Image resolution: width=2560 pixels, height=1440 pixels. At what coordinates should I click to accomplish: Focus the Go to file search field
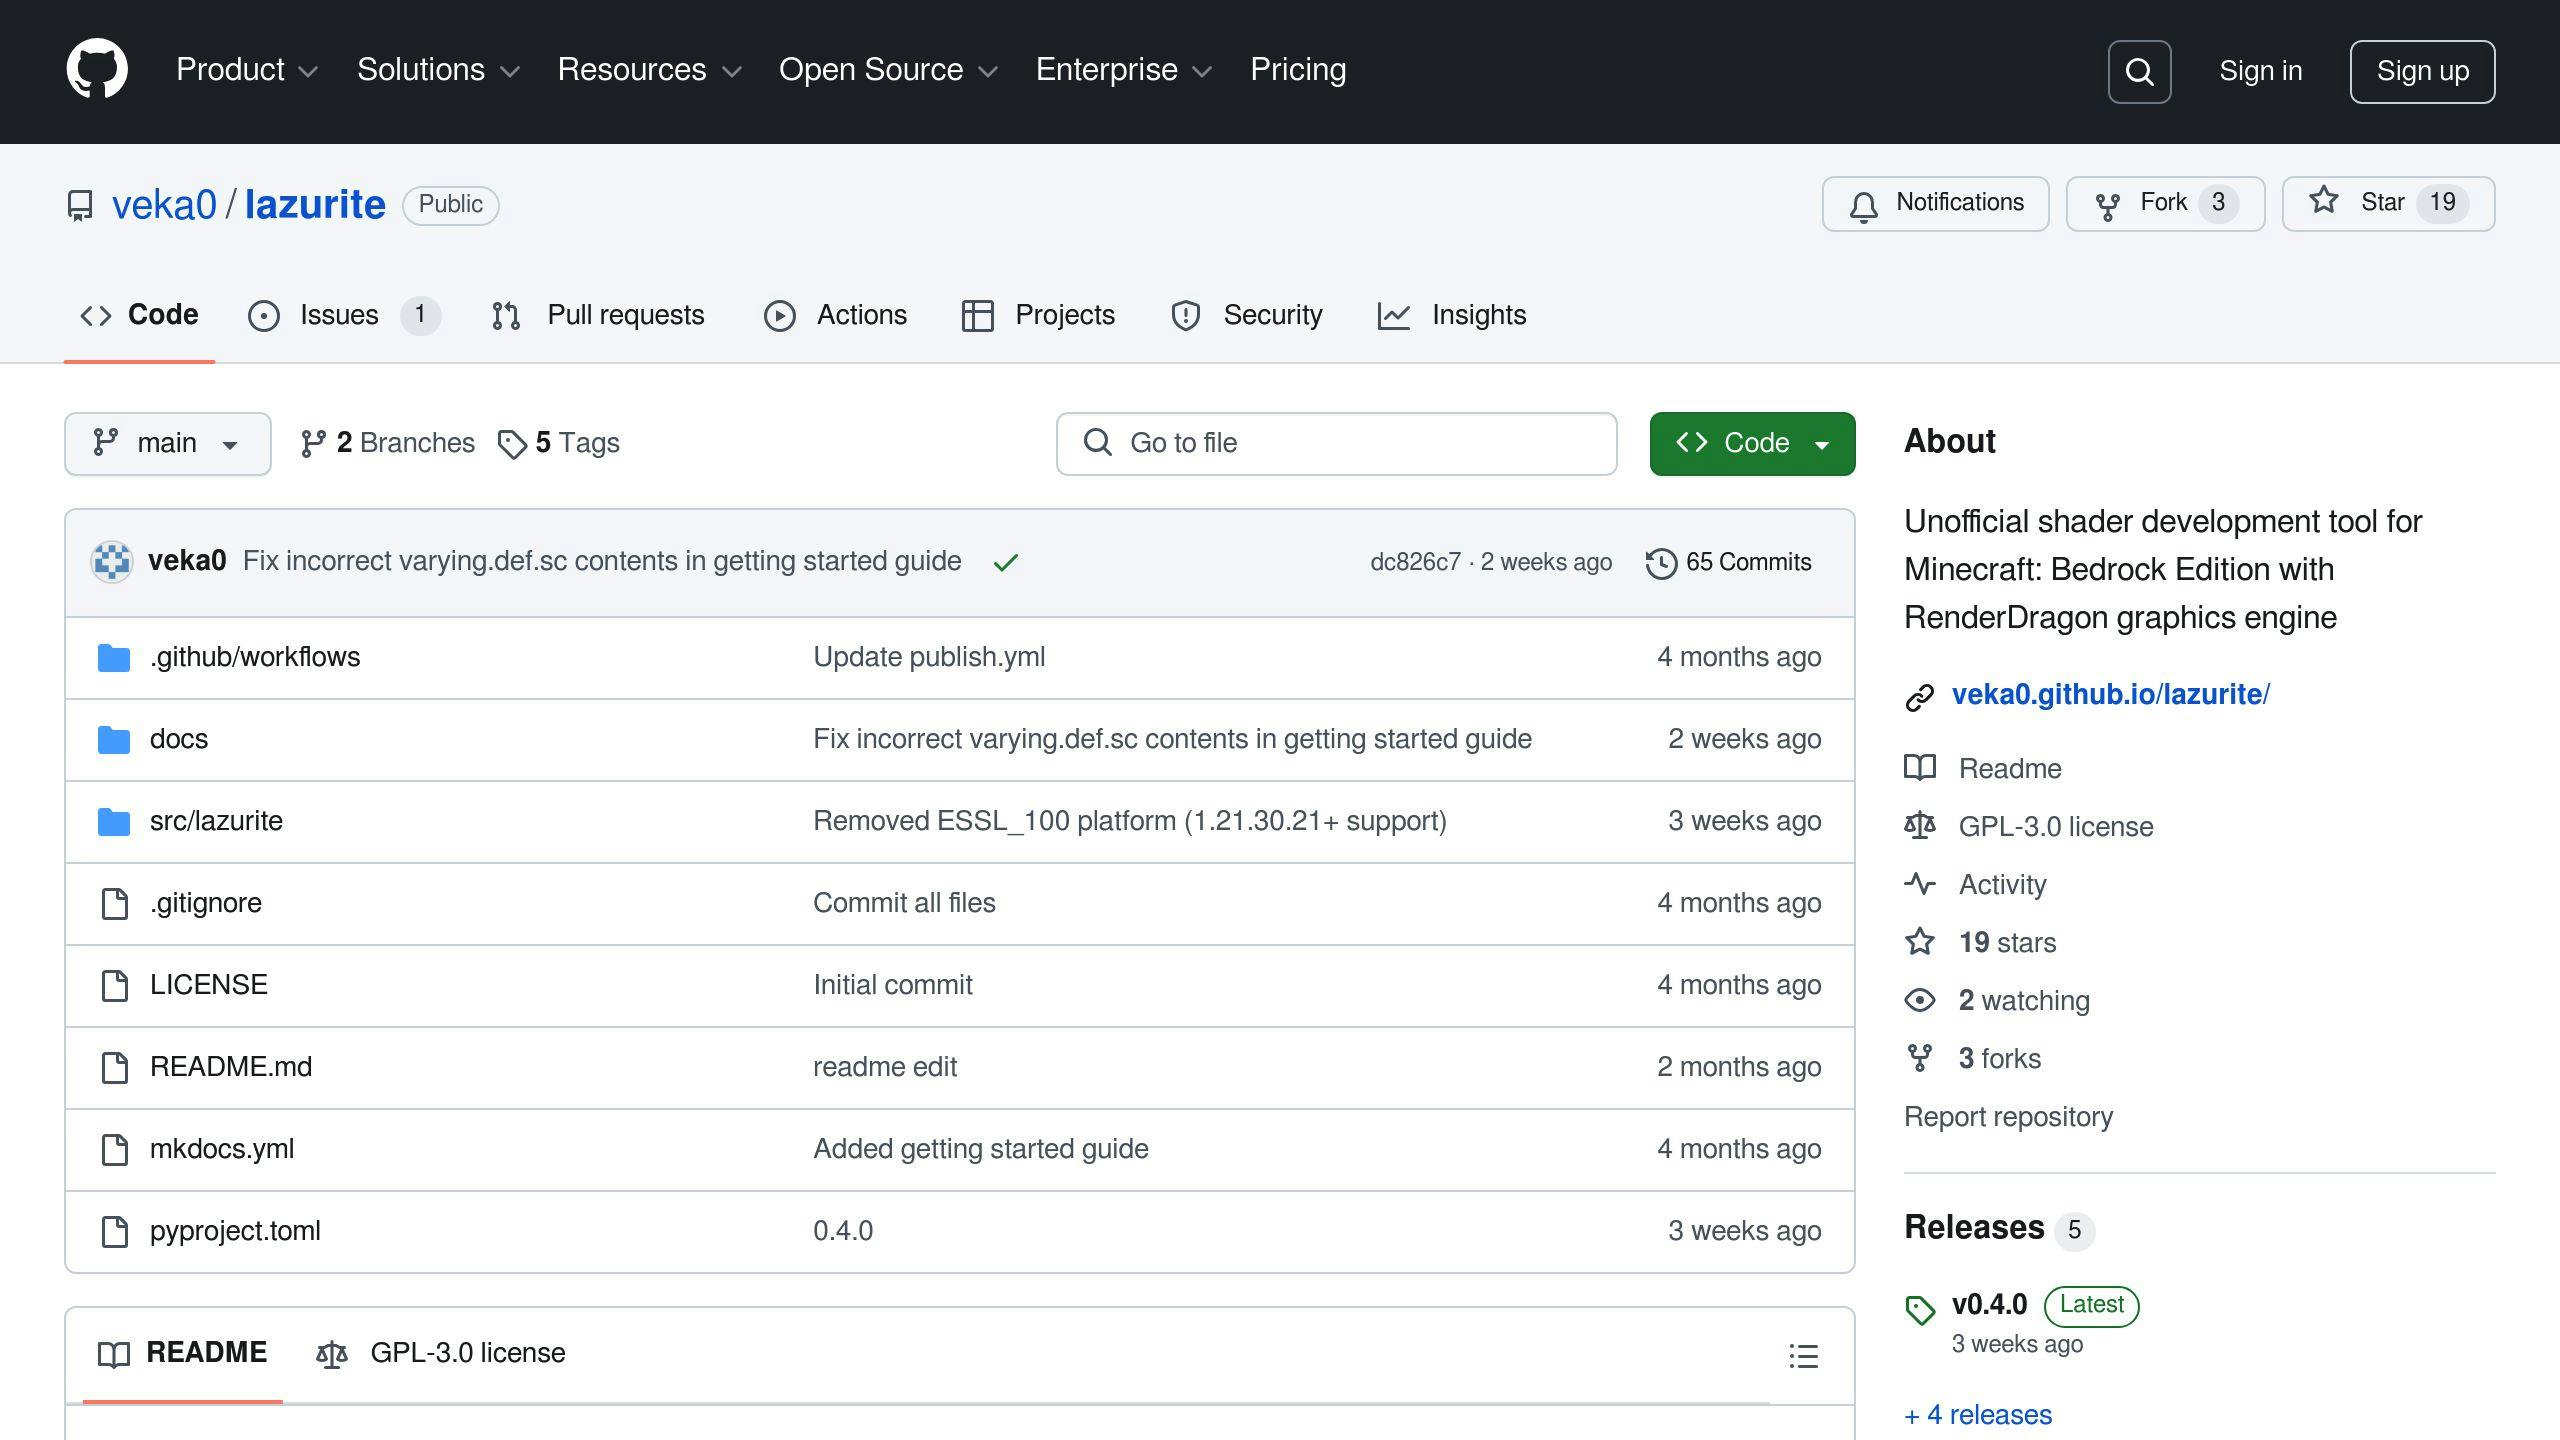(1336, 443)
